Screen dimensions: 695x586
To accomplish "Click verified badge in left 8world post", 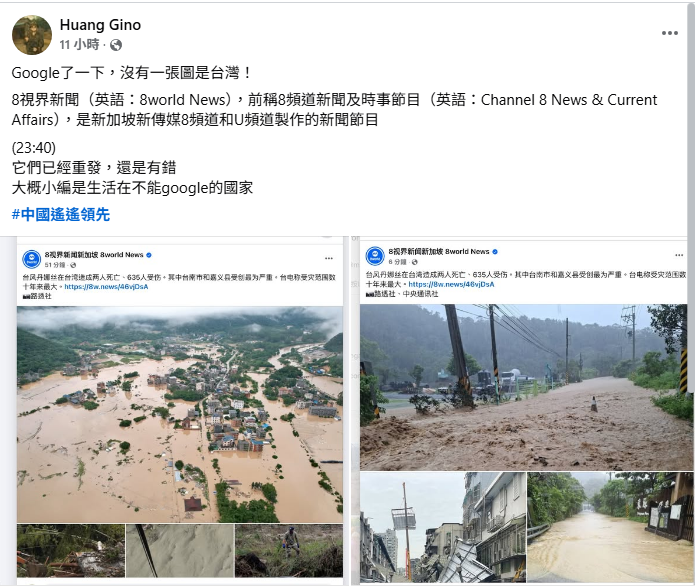I will [149, 255].
